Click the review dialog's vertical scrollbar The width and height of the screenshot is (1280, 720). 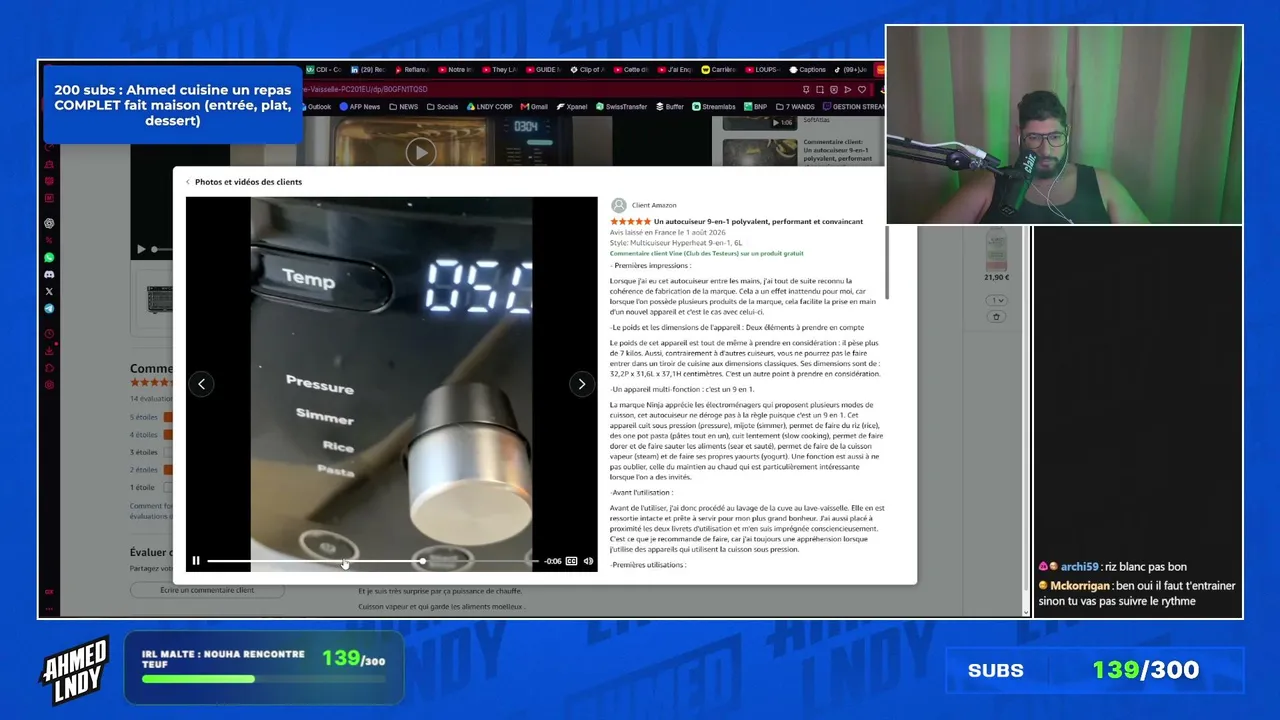coord(886,262)
